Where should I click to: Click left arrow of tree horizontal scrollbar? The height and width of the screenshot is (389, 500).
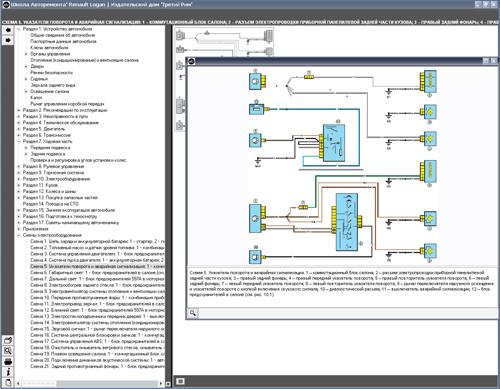18,383
